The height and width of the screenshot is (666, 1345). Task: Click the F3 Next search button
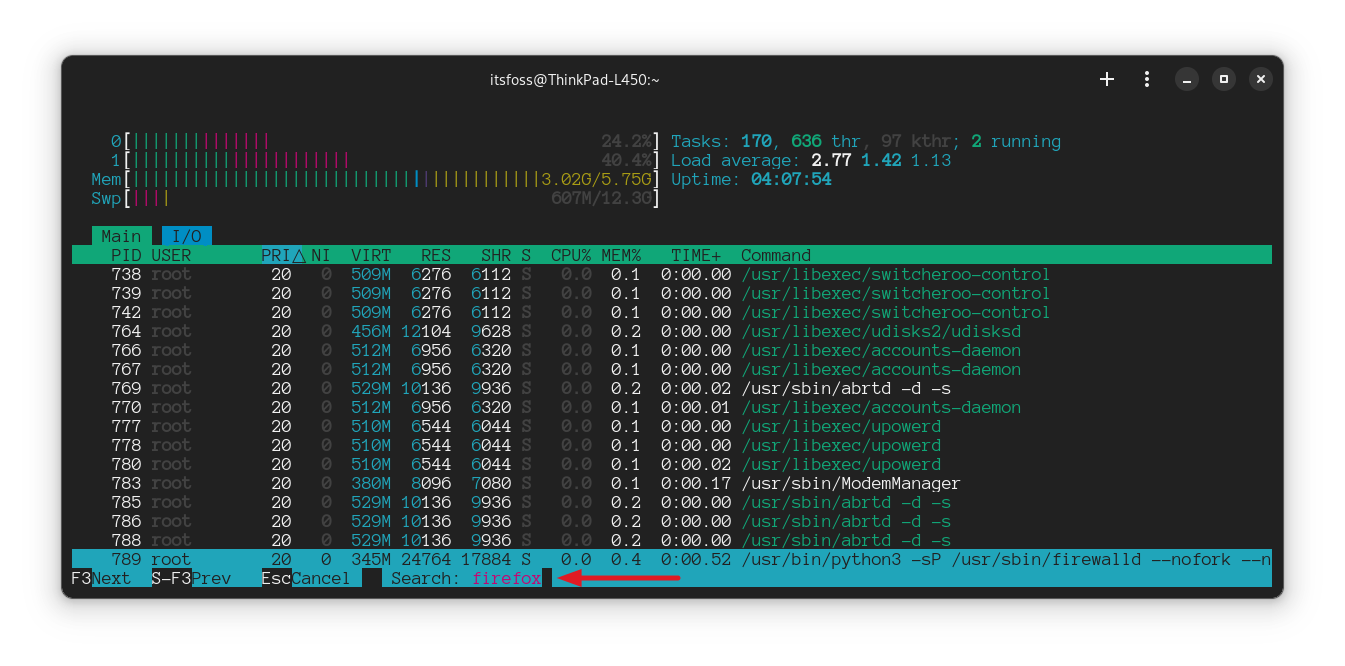(x=101, y=578)
